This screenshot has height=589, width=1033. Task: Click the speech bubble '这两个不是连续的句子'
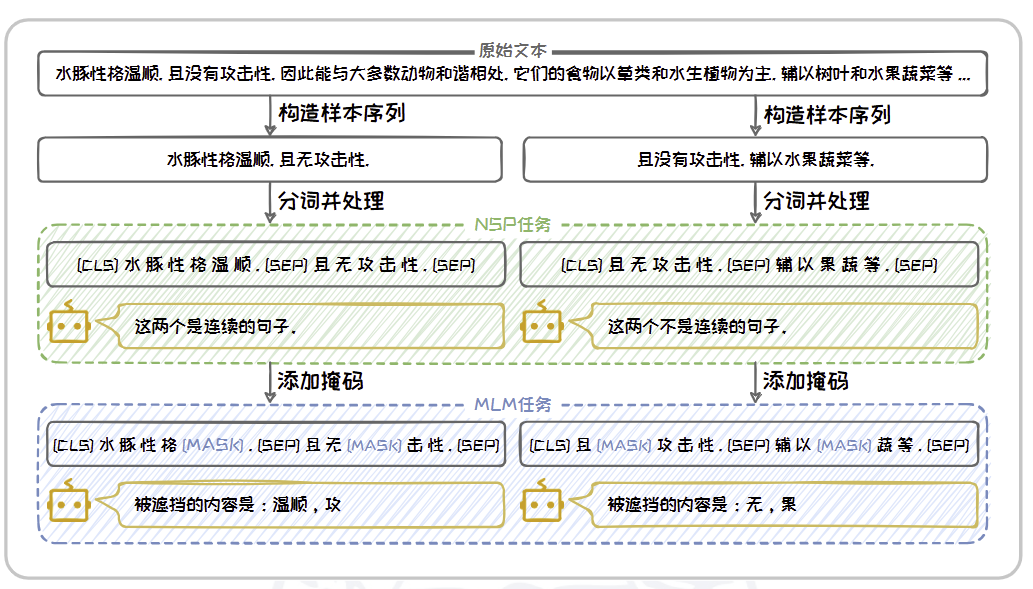(x=780, y=326)
